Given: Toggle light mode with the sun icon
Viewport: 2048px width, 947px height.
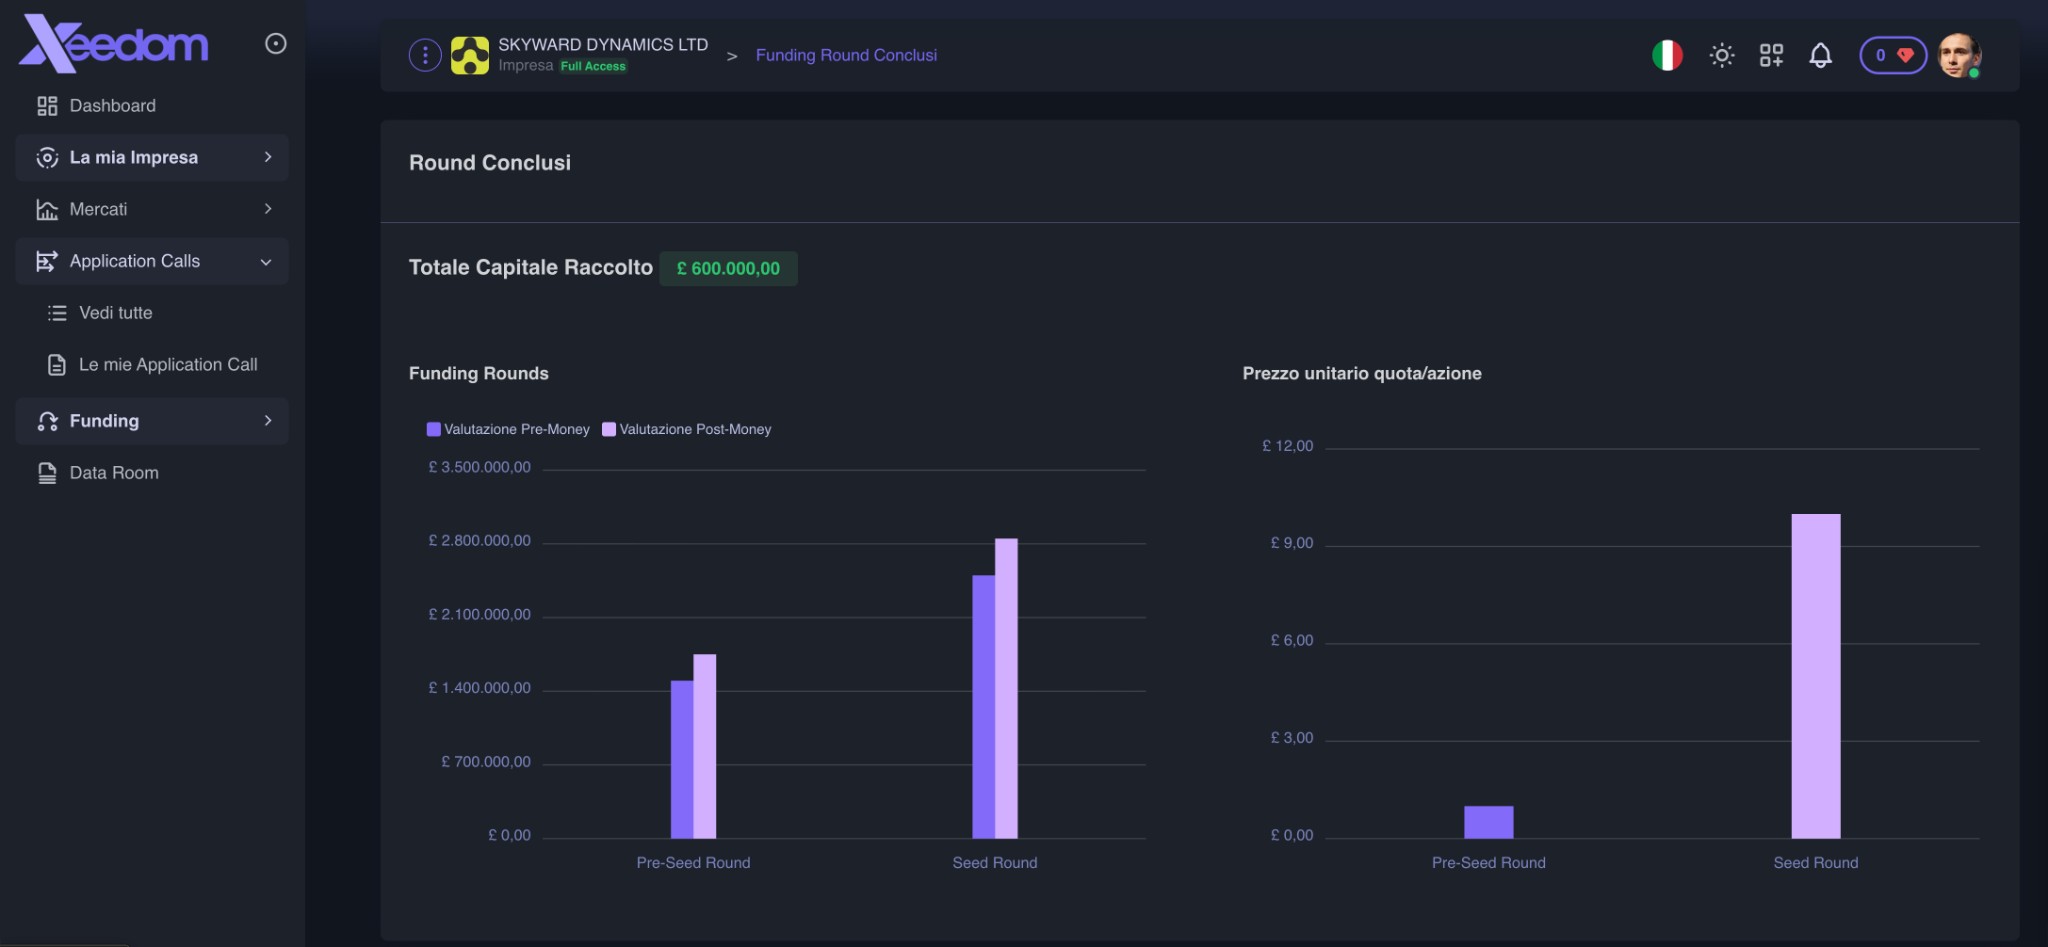Looking at the screenshot, I should coord(1722,55).
